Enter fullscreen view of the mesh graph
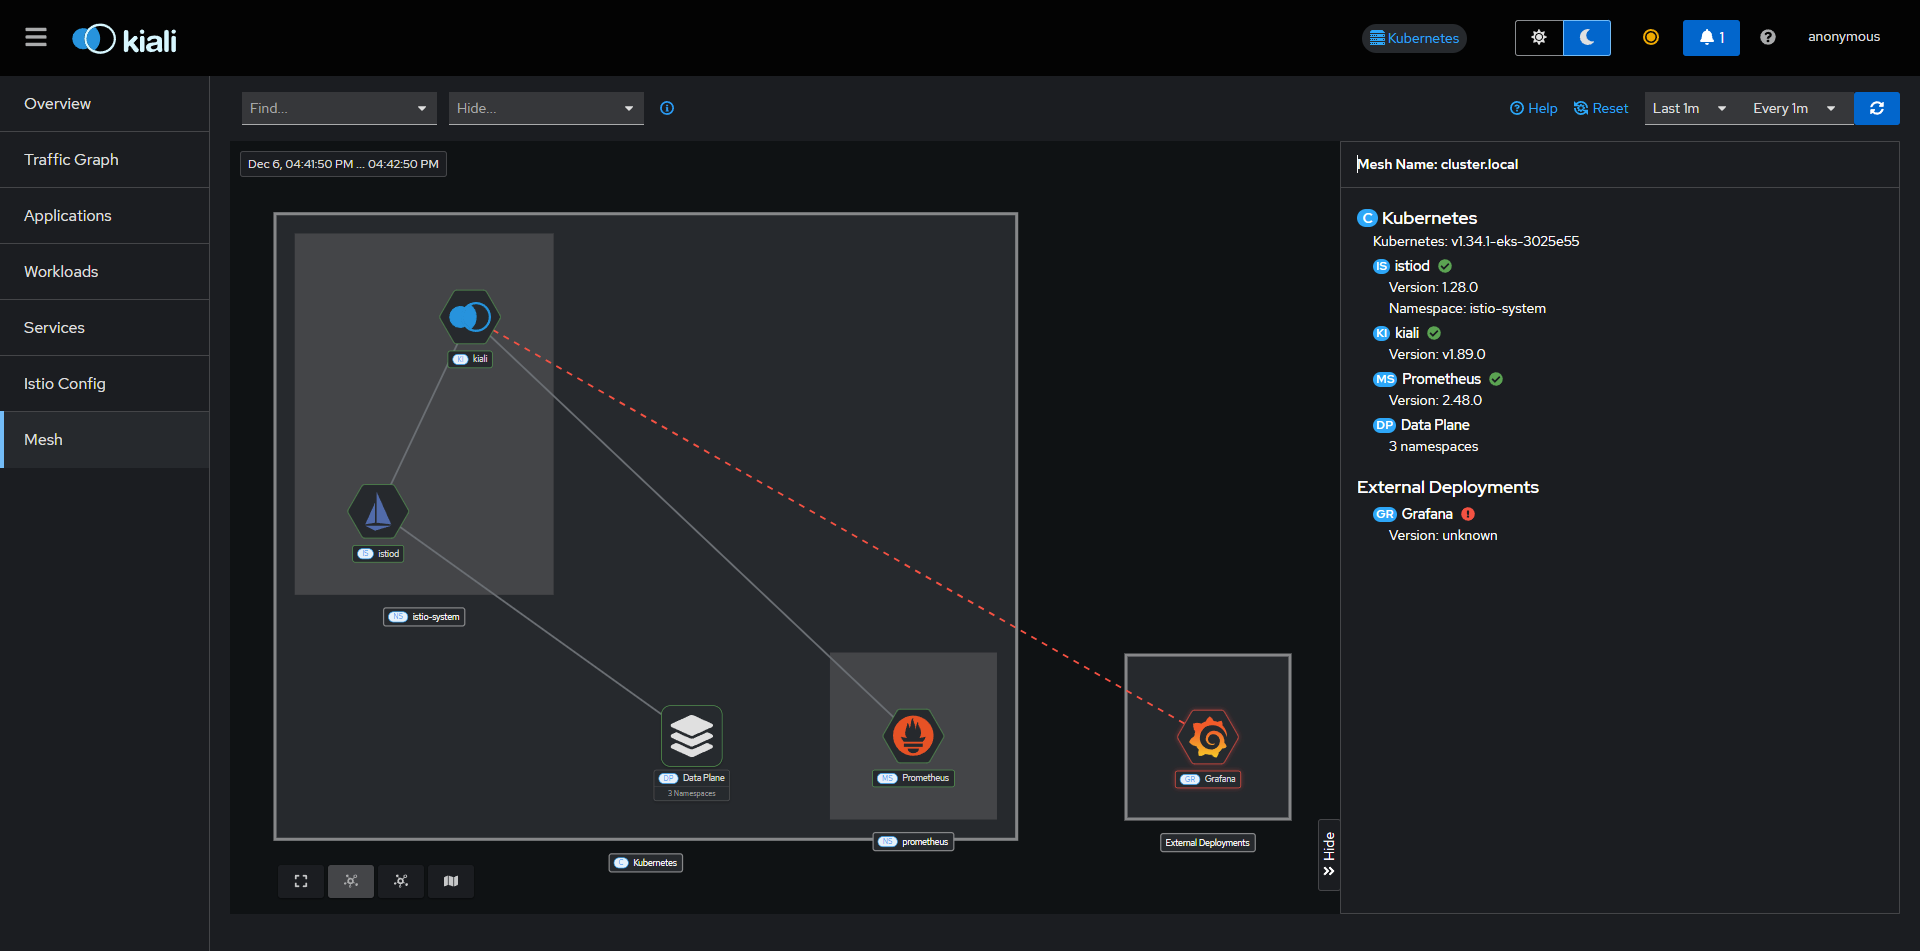Image resolution: width=1920 pixels, height=951 pixels. pyautogui.click(x=300, y=881)
